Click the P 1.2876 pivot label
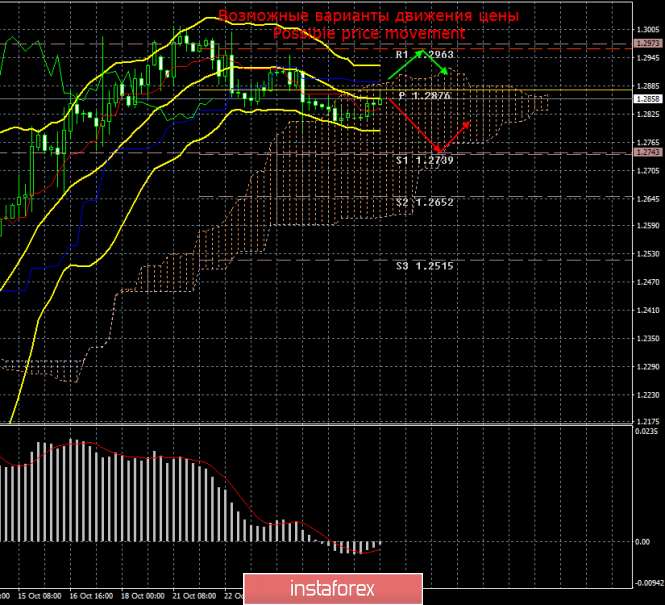The width and height of the screenshot is (665, 605). pos(425,96)
